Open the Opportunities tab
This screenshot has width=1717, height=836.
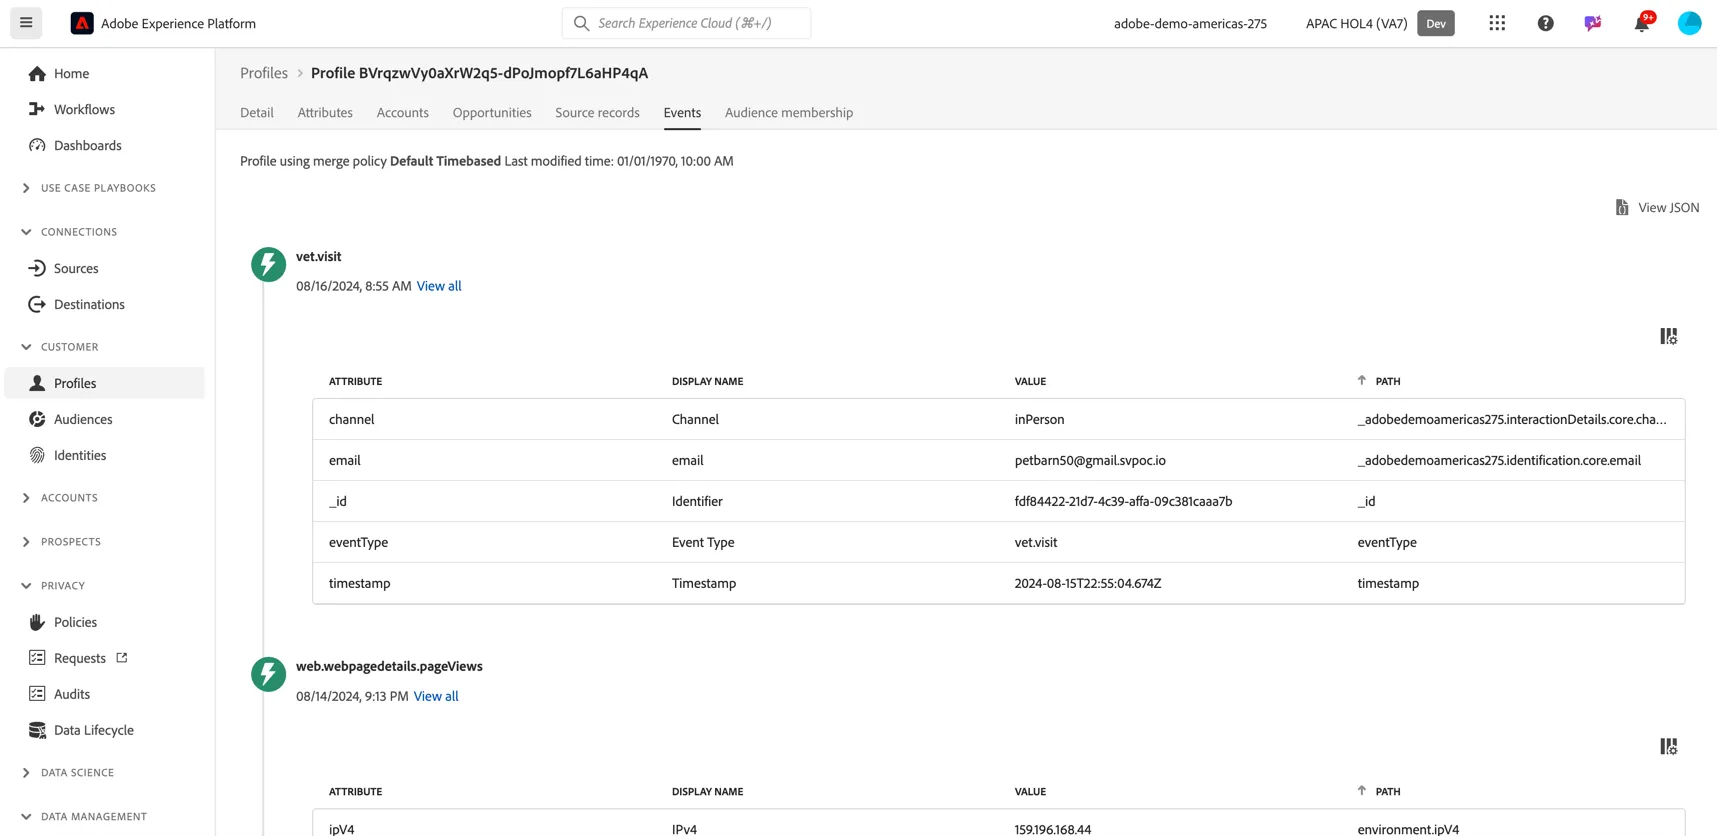coord(492,113)
